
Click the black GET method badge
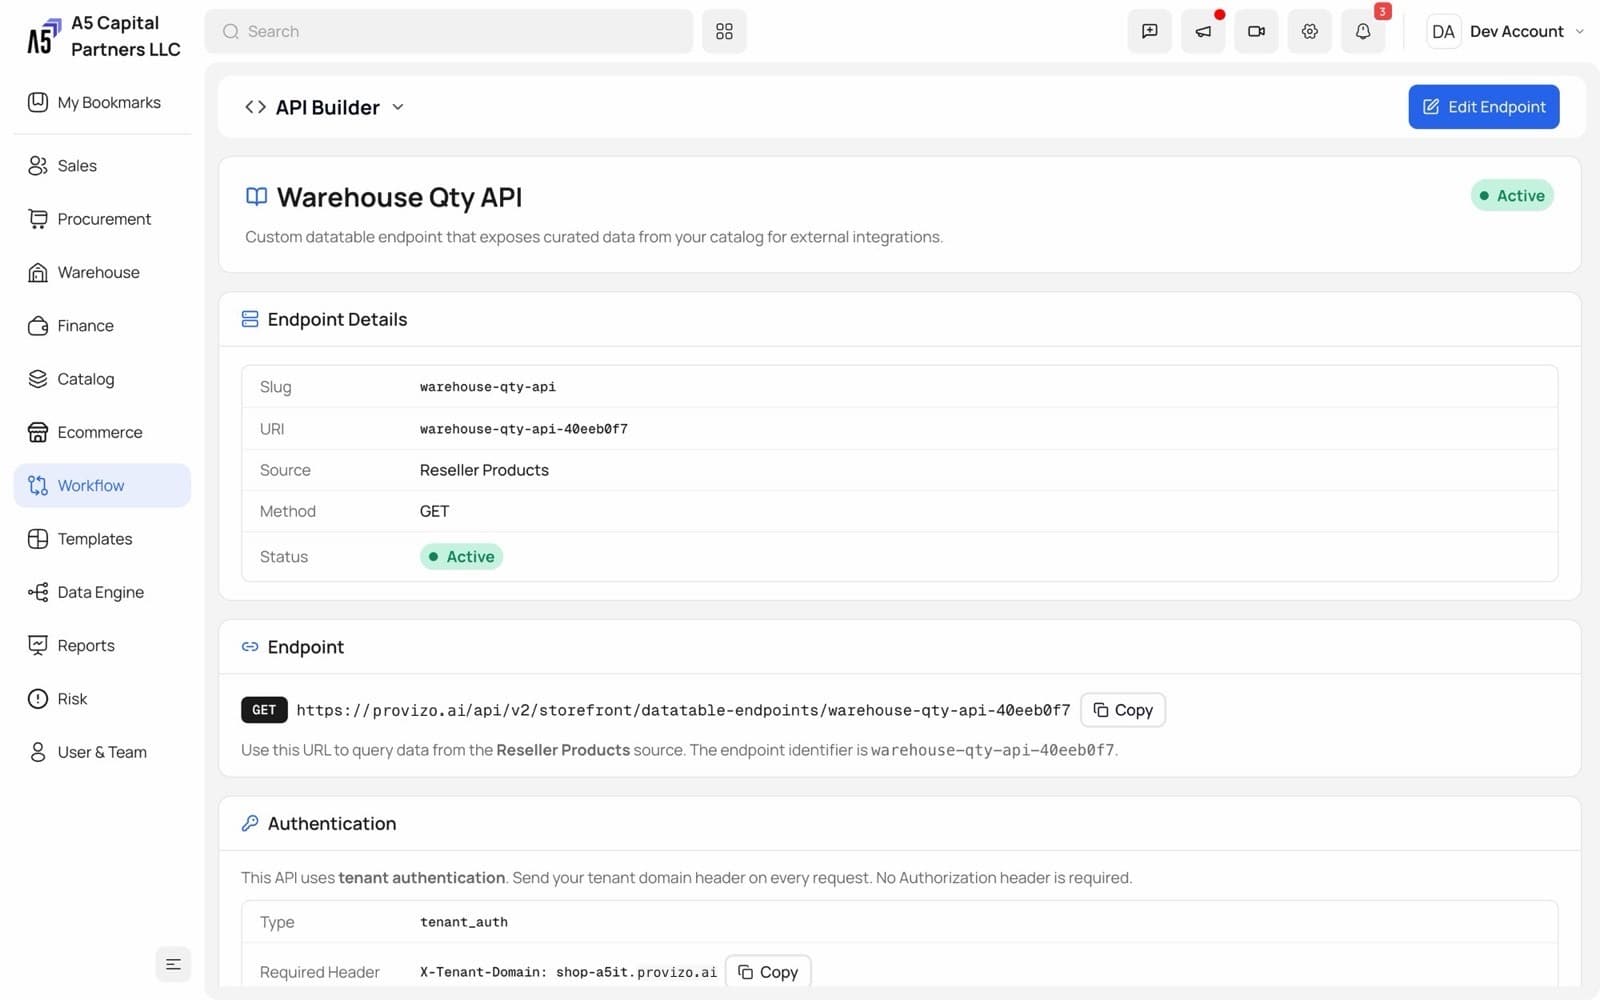click(x=264, y=710)
